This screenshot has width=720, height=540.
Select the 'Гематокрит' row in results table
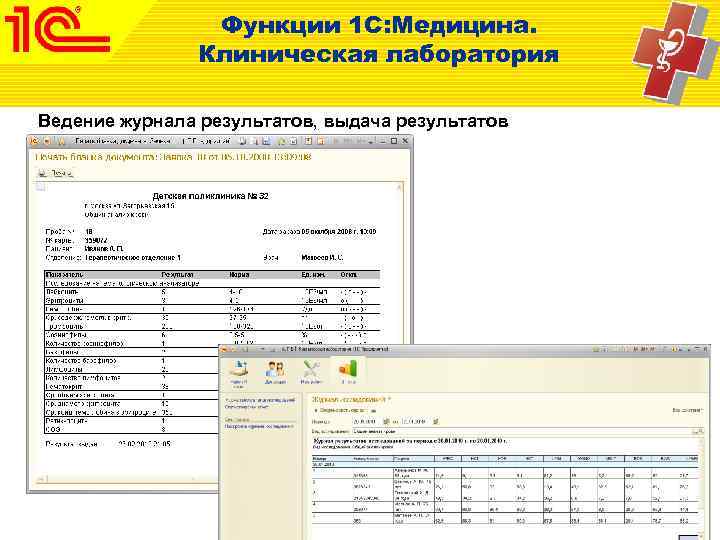[131, 387]
